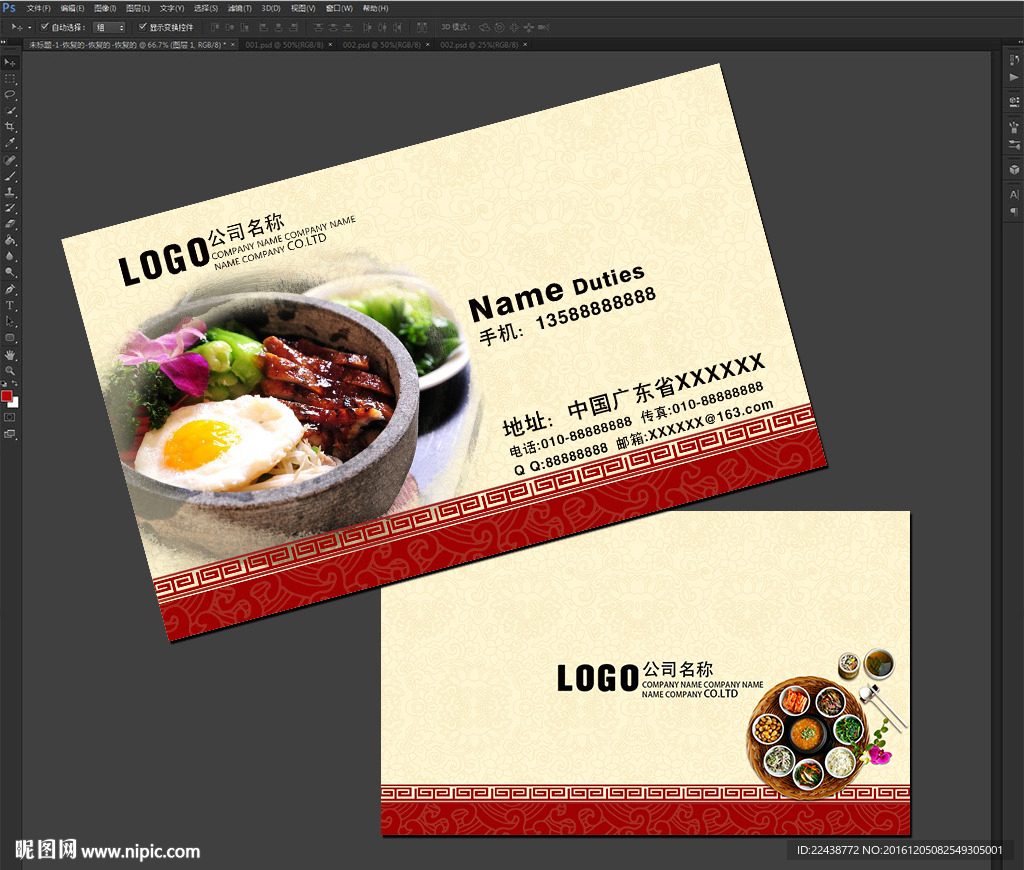
Task: Toggle the 显示变换控件 checkbox
Action: [x=142, y=27]
